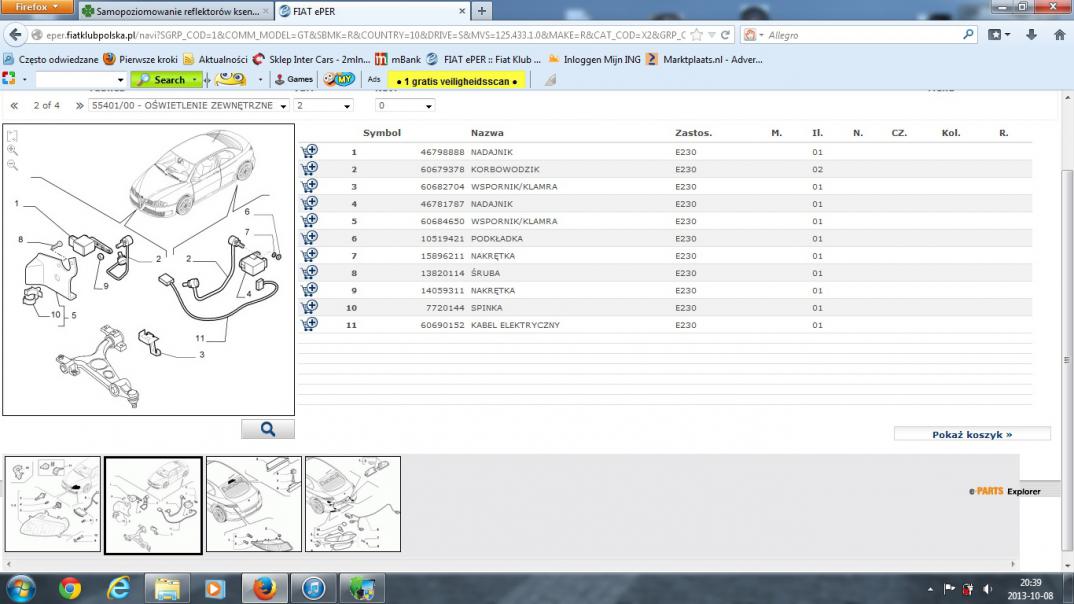Open Często odwiedzane bookmark

[51, 60]
